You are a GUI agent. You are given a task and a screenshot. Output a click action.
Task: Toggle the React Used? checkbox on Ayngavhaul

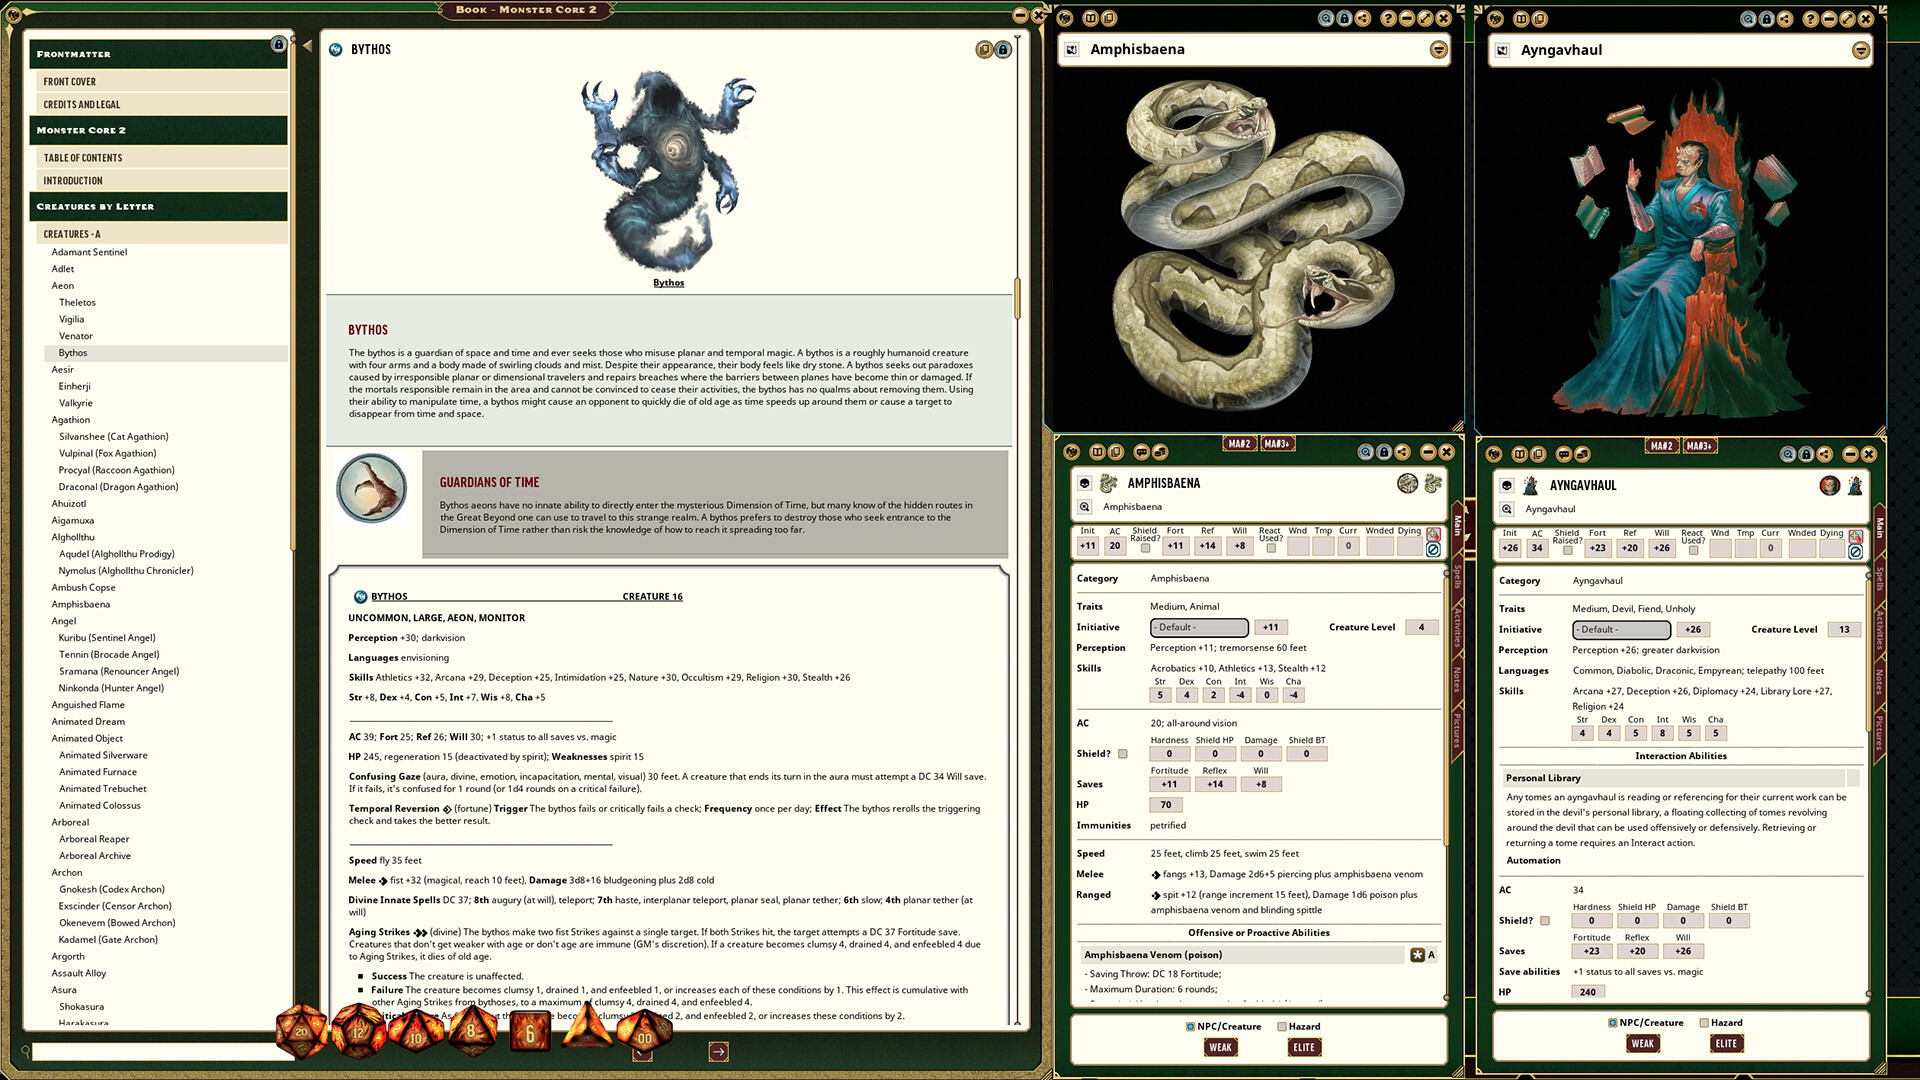click(x=1693, y=550)
